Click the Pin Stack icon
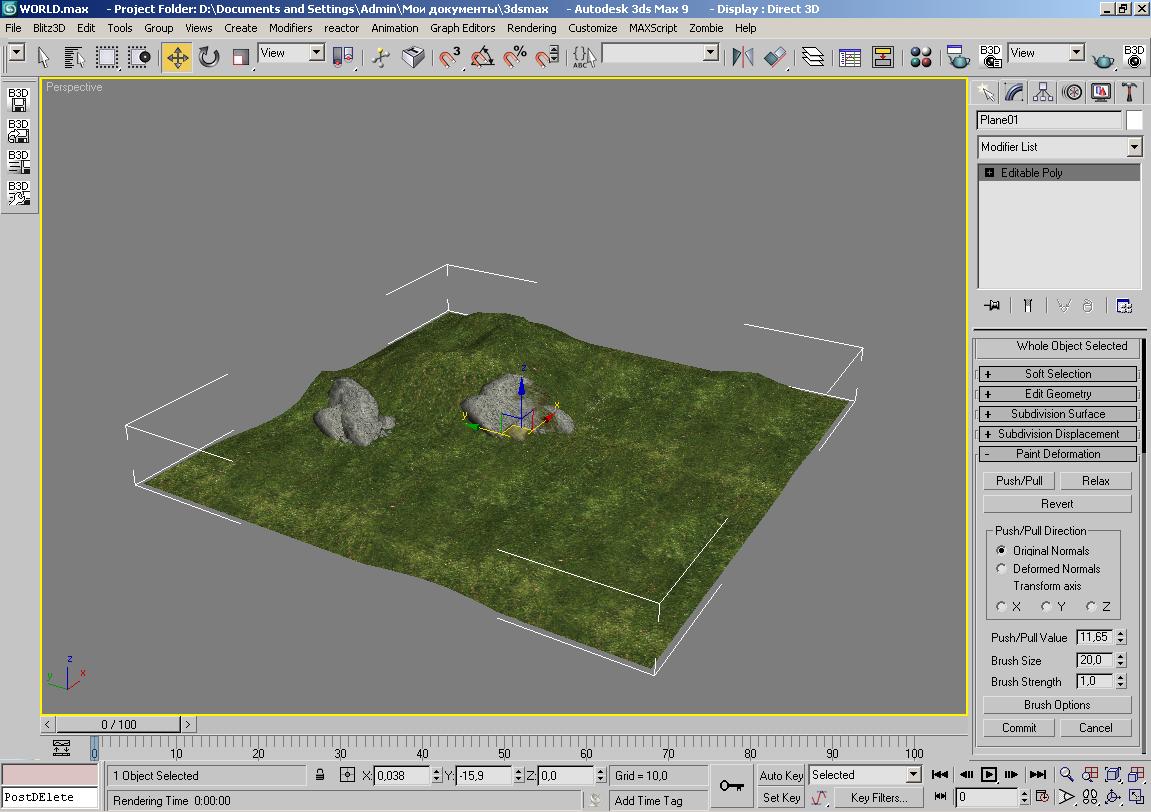Viewport: 1151px width, 812px height. (991, 306)
